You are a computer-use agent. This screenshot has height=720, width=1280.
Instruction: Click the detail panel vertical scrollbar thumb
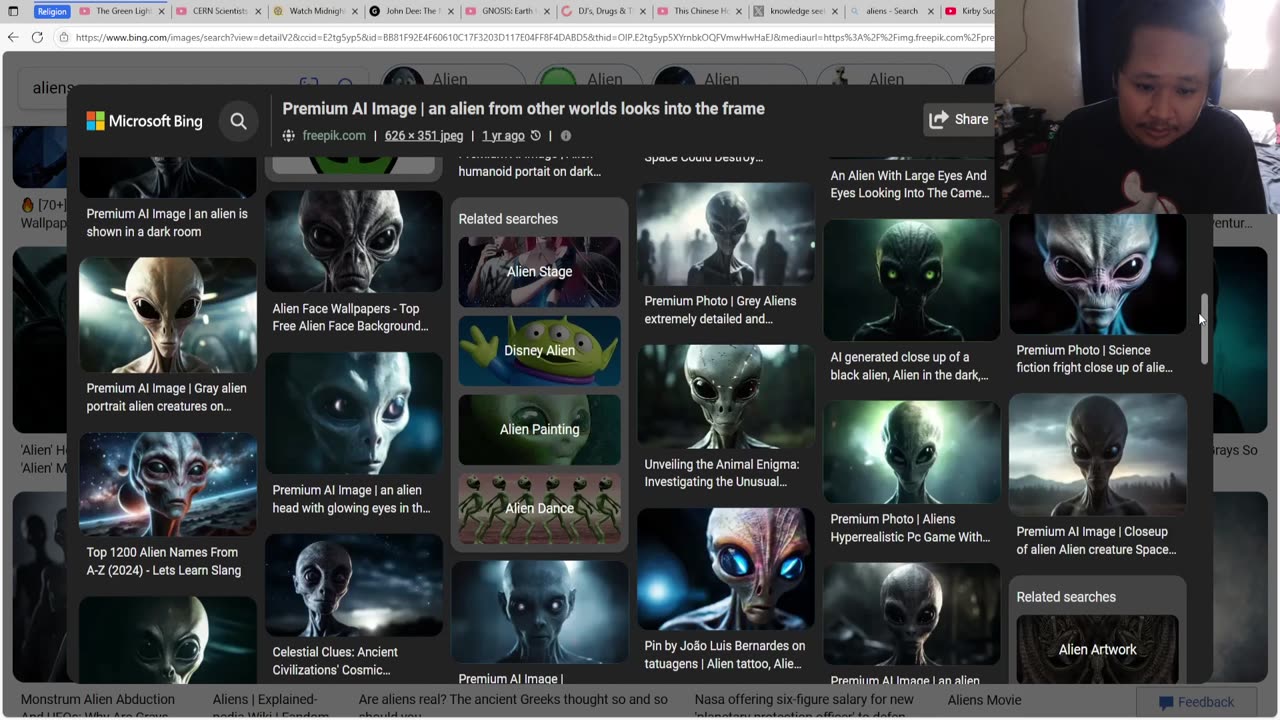coord(1204,329)
